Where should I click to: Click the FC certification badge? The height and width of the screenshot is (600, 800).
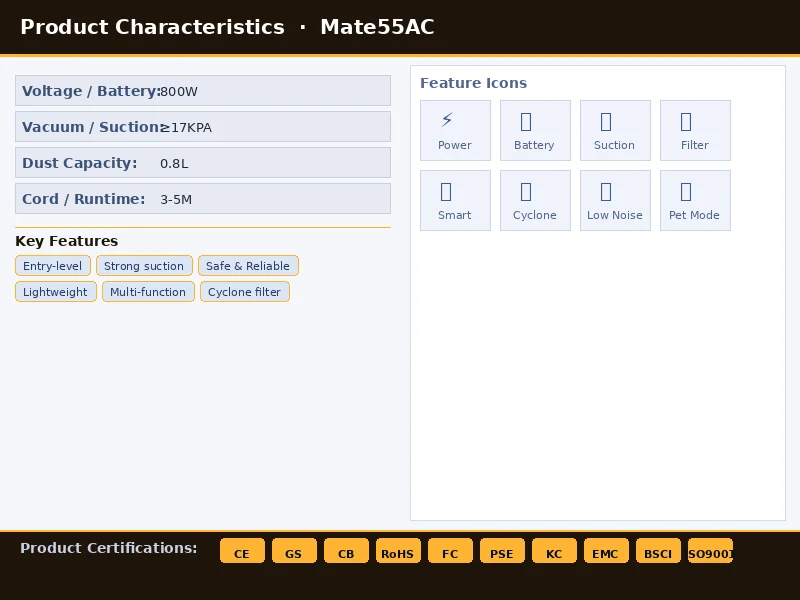point(451,551)
